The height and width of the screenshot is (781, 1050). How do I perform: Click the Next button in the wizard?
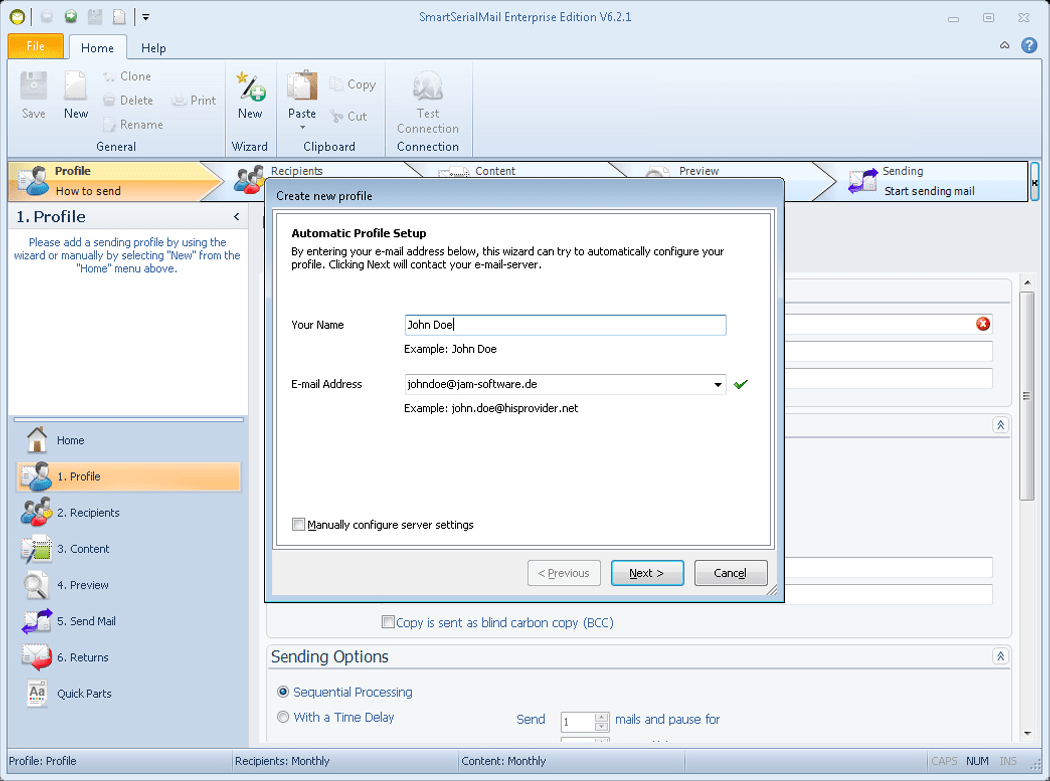tap(647, 572)
